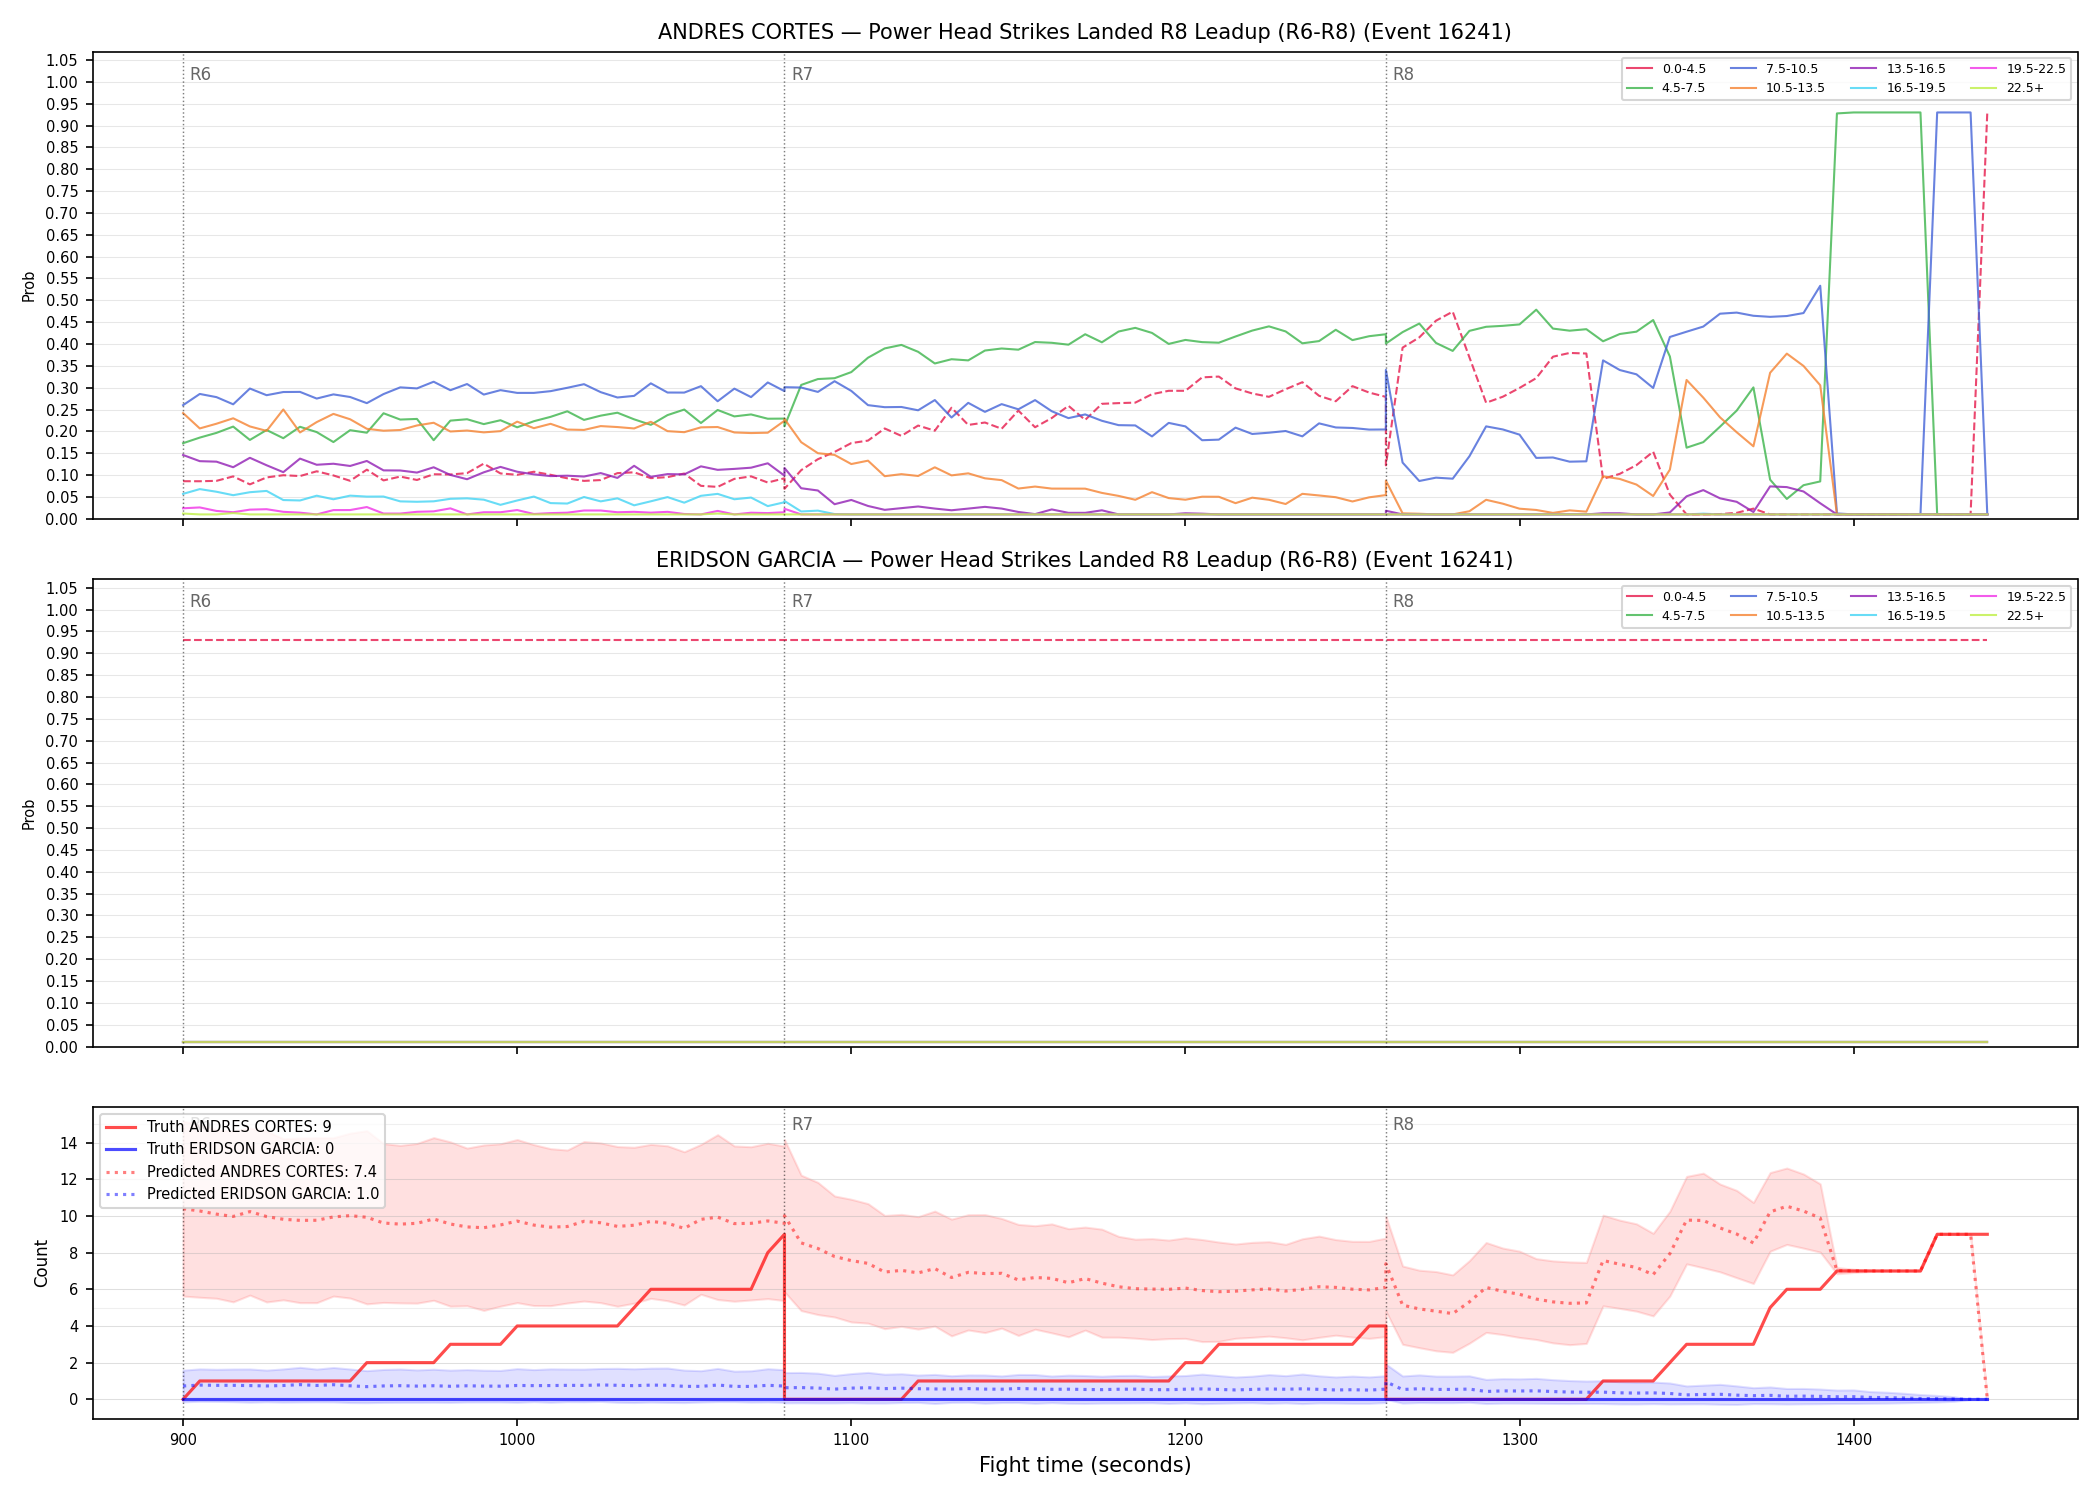Click the 0.50 tick in the ANDRES CORTES chart

tap(62, 300)
